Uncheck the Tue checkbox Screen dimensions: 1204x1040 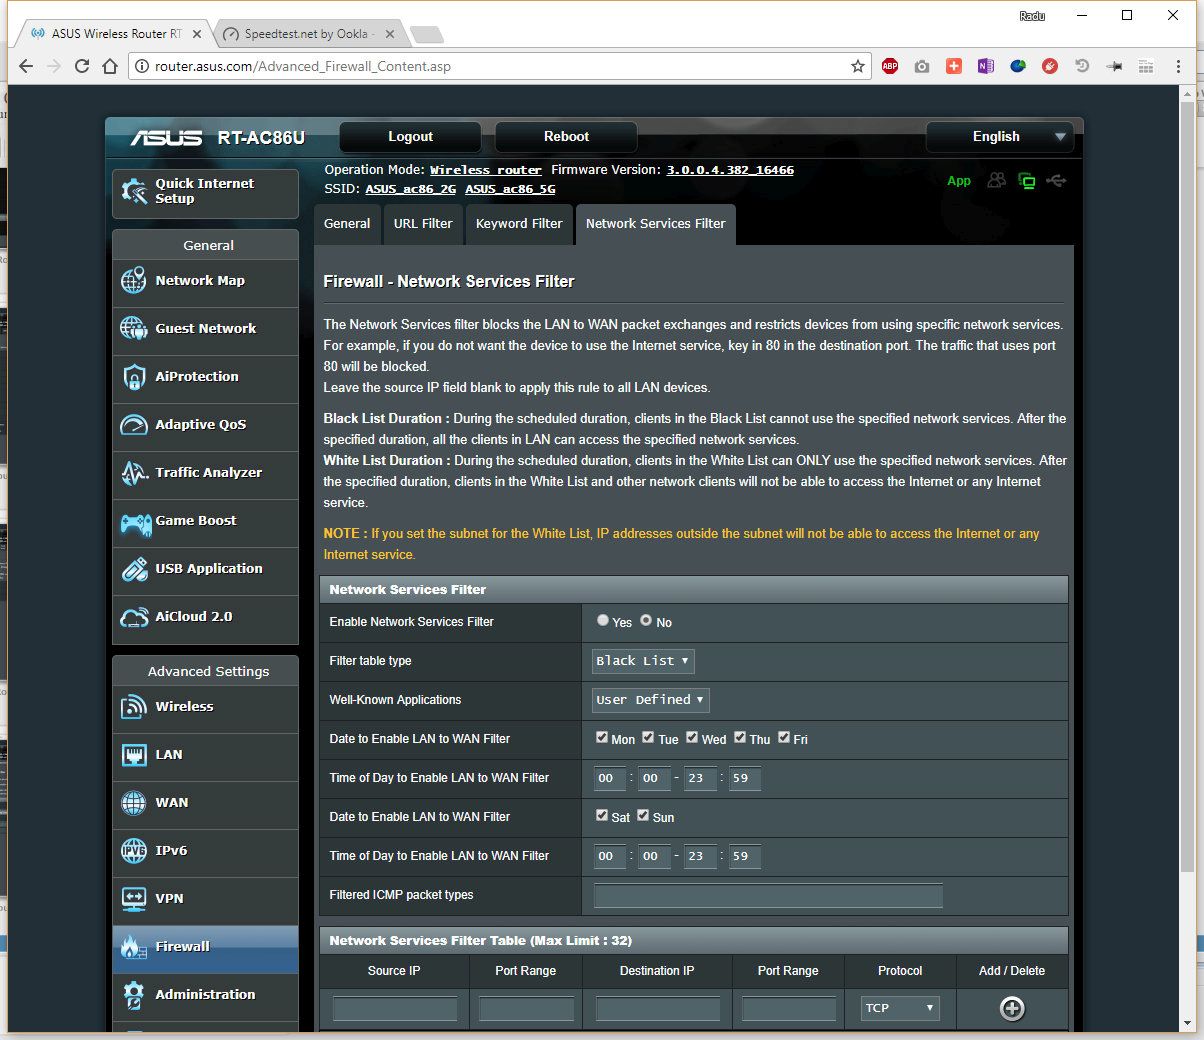[648, 738]
